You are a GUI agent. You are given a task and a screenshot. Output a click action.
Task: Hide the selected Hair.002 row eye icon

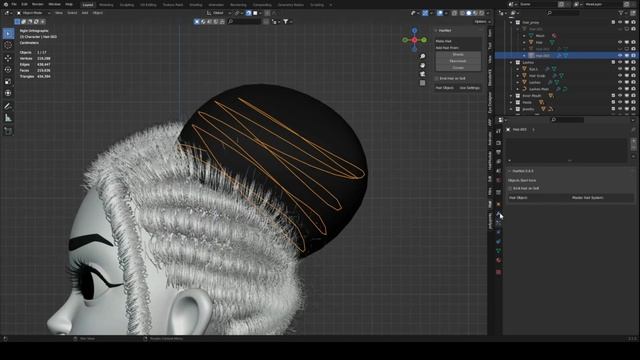point(620,56)
